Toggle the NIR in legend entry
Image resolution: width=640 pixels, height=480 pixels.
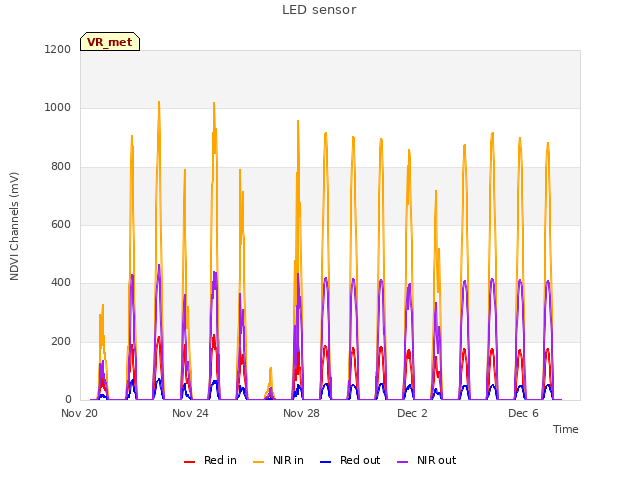click(x=278, y=460)
